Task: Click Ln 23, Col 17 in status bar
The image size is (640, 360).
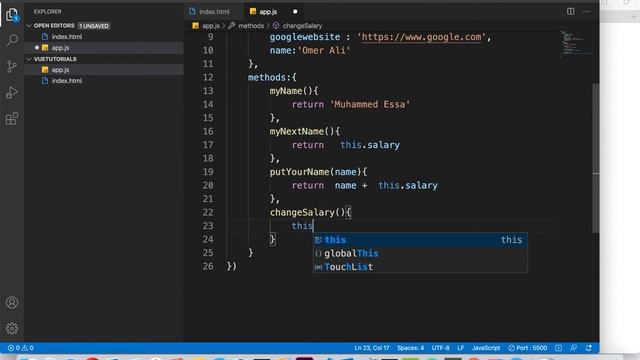Action: (371, 348)
